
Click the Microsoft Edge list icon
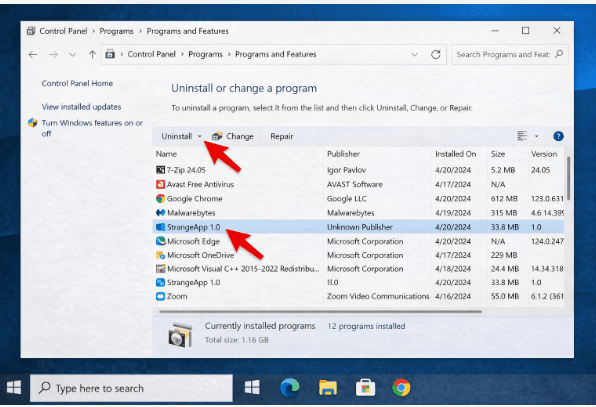[x=160, y=241]
